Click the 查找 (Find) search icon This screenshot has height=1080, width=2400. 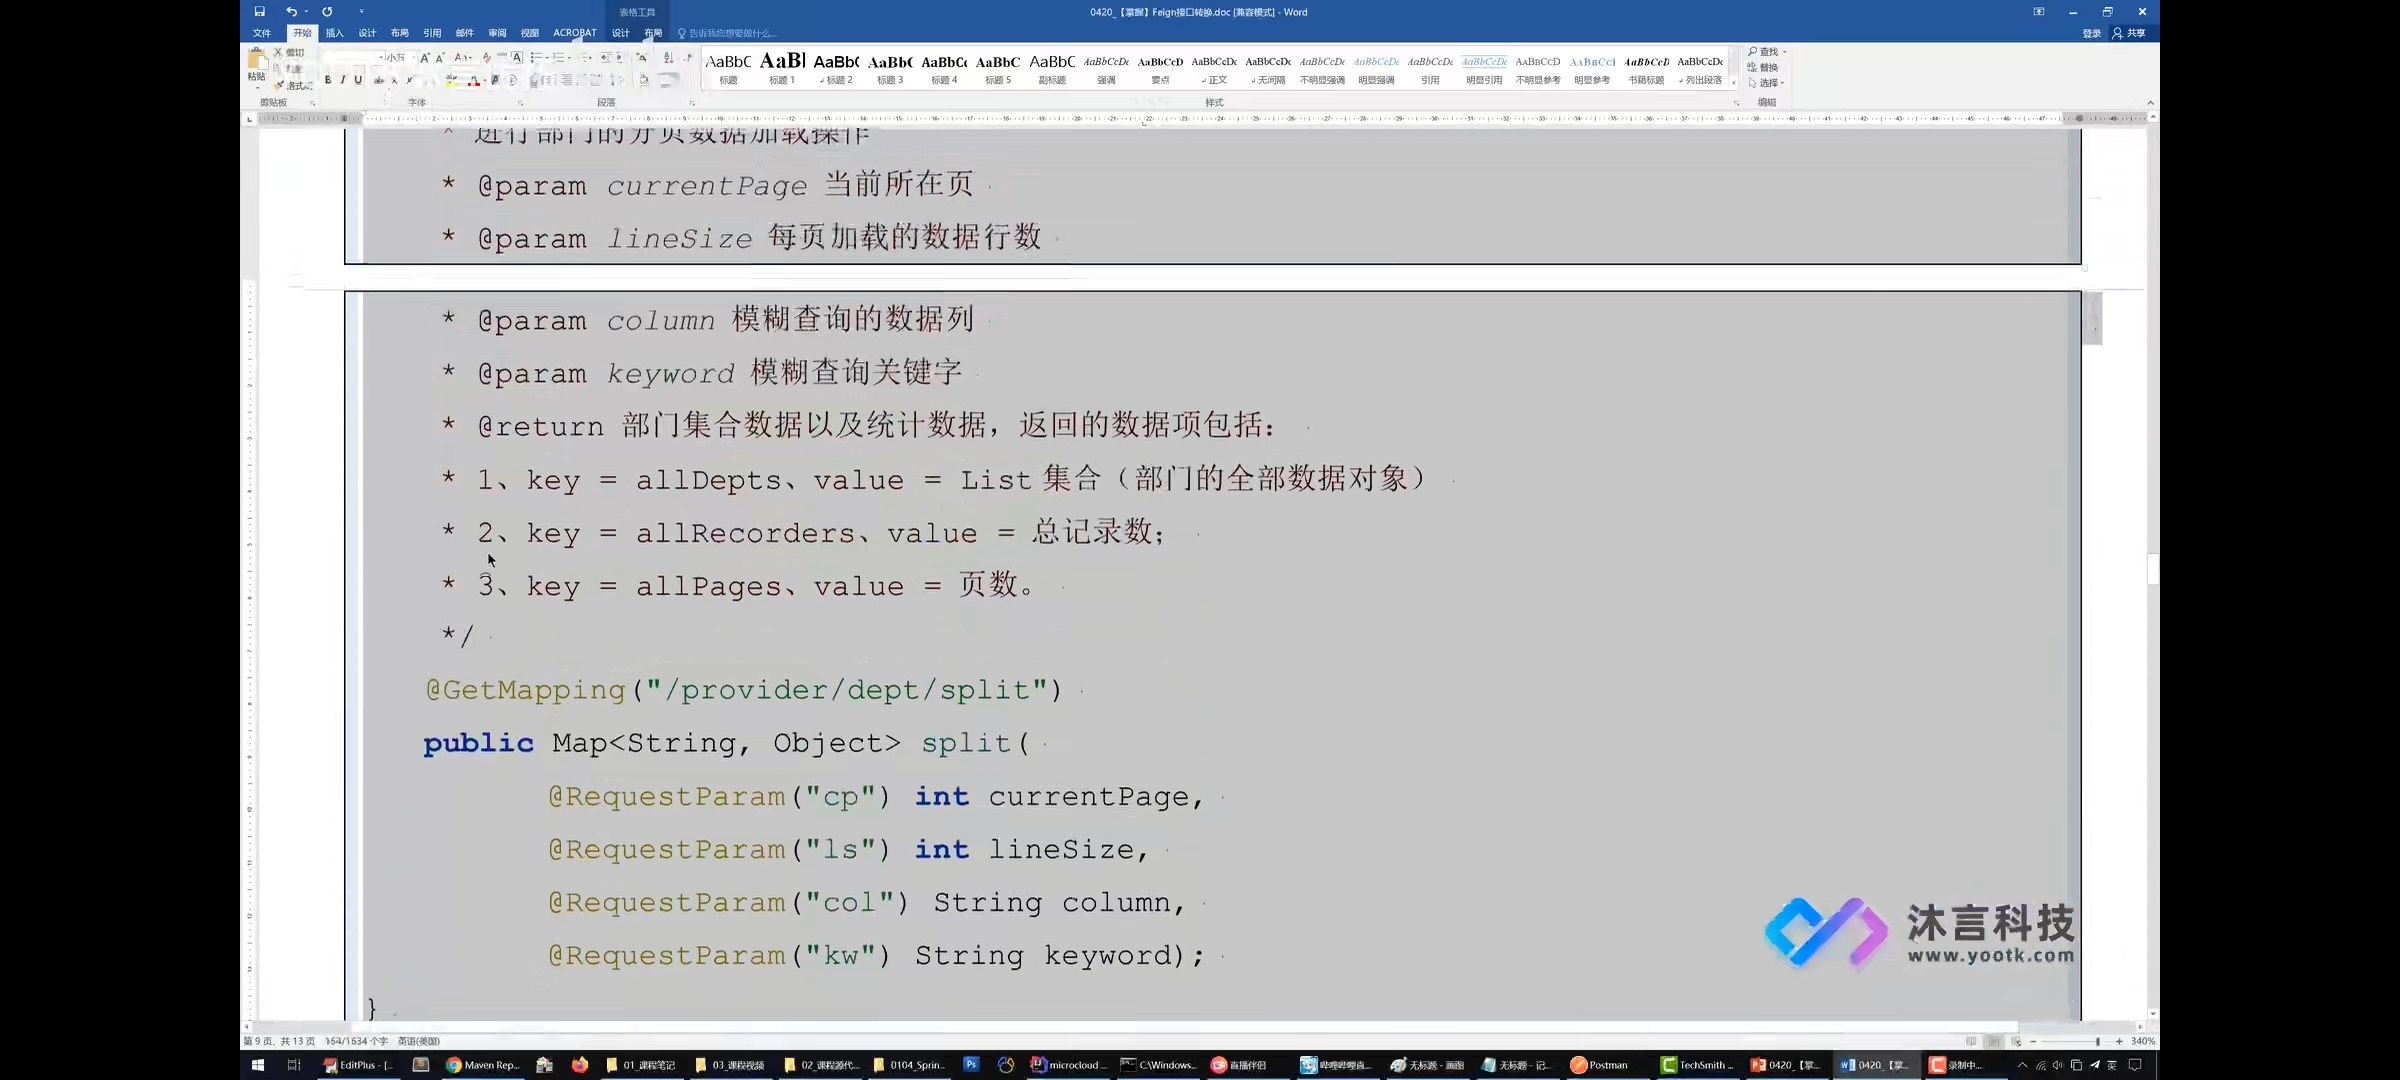coord(1753,52)
